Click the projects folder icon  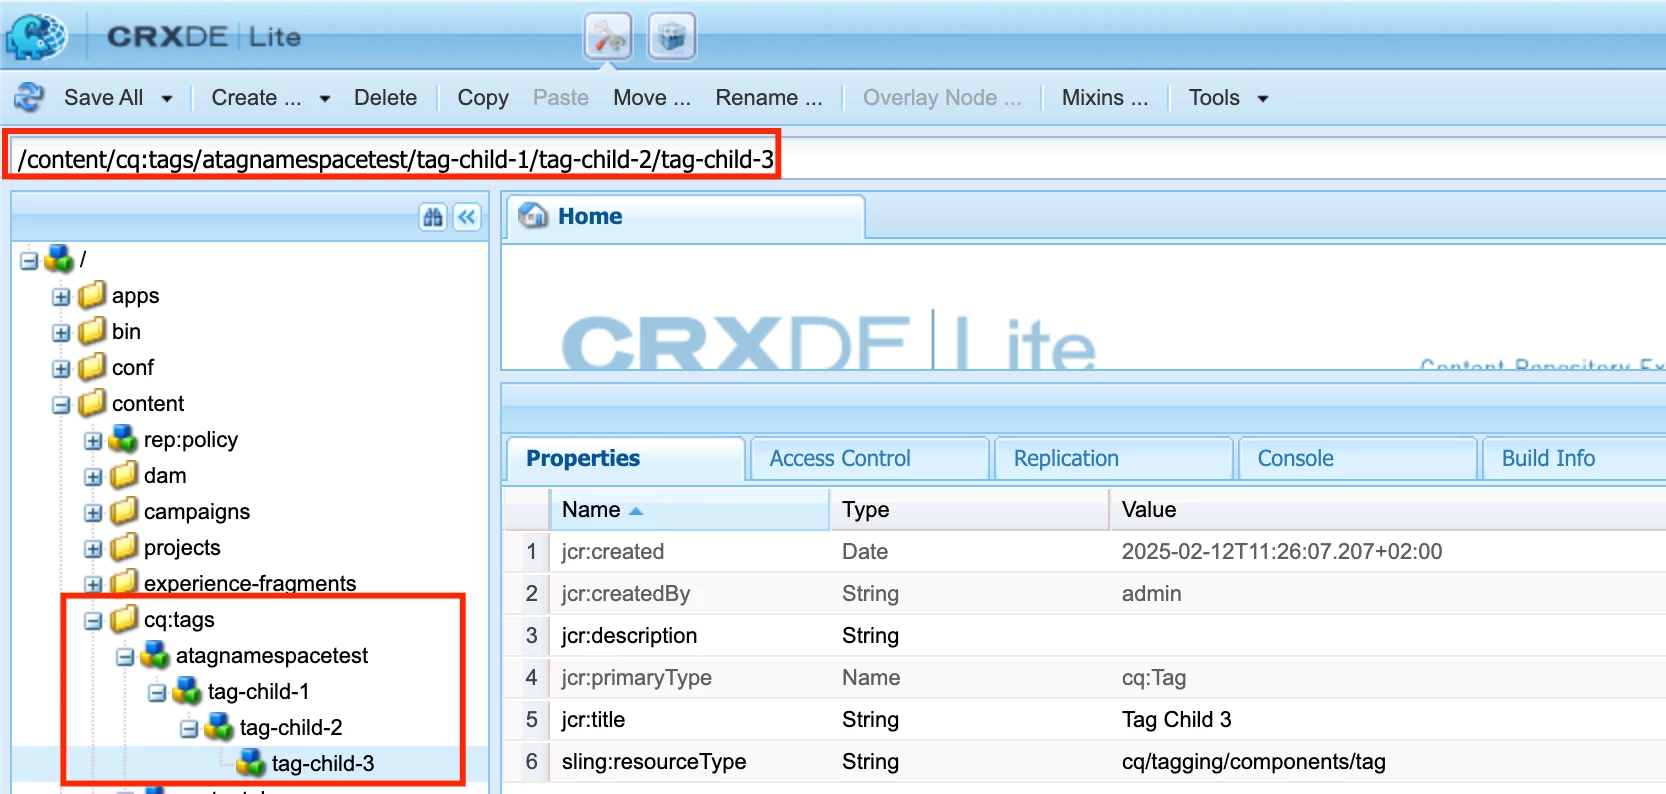coord(124,547)
